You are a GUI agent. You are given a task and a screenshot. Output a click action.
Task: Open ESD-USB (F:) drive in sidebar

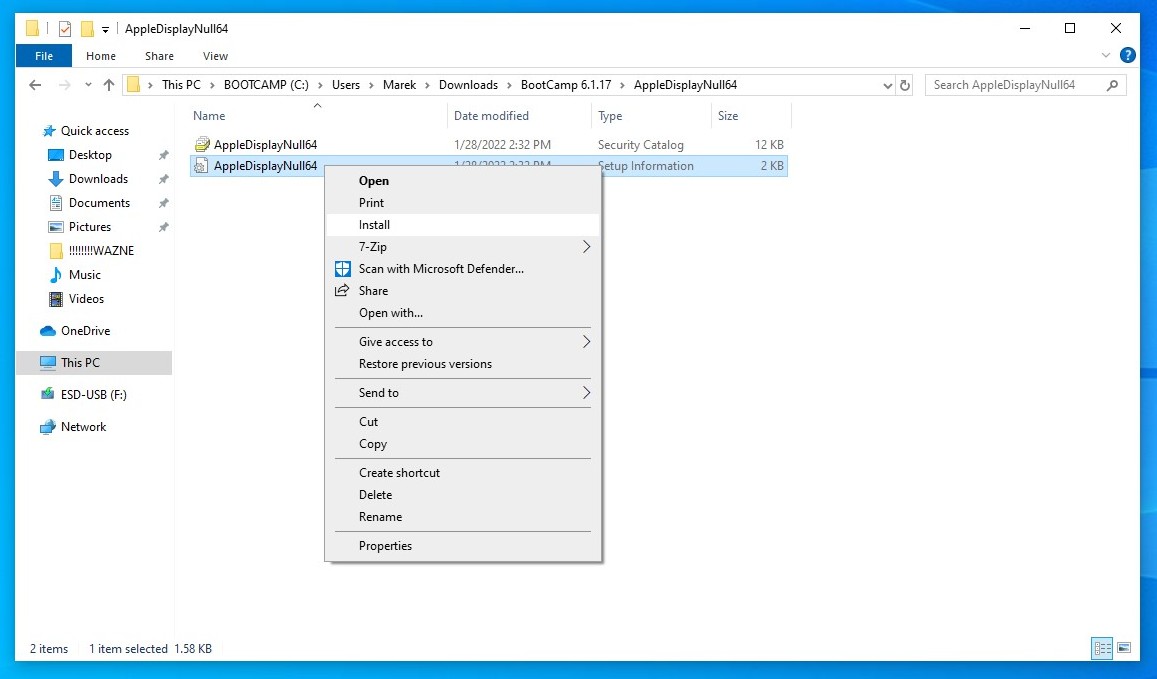(x=94, y=395)
